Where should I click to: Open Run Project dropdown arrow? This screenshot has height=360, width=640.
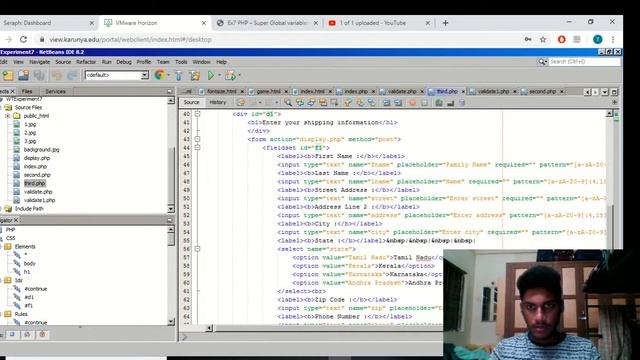(x=219, y=75)
